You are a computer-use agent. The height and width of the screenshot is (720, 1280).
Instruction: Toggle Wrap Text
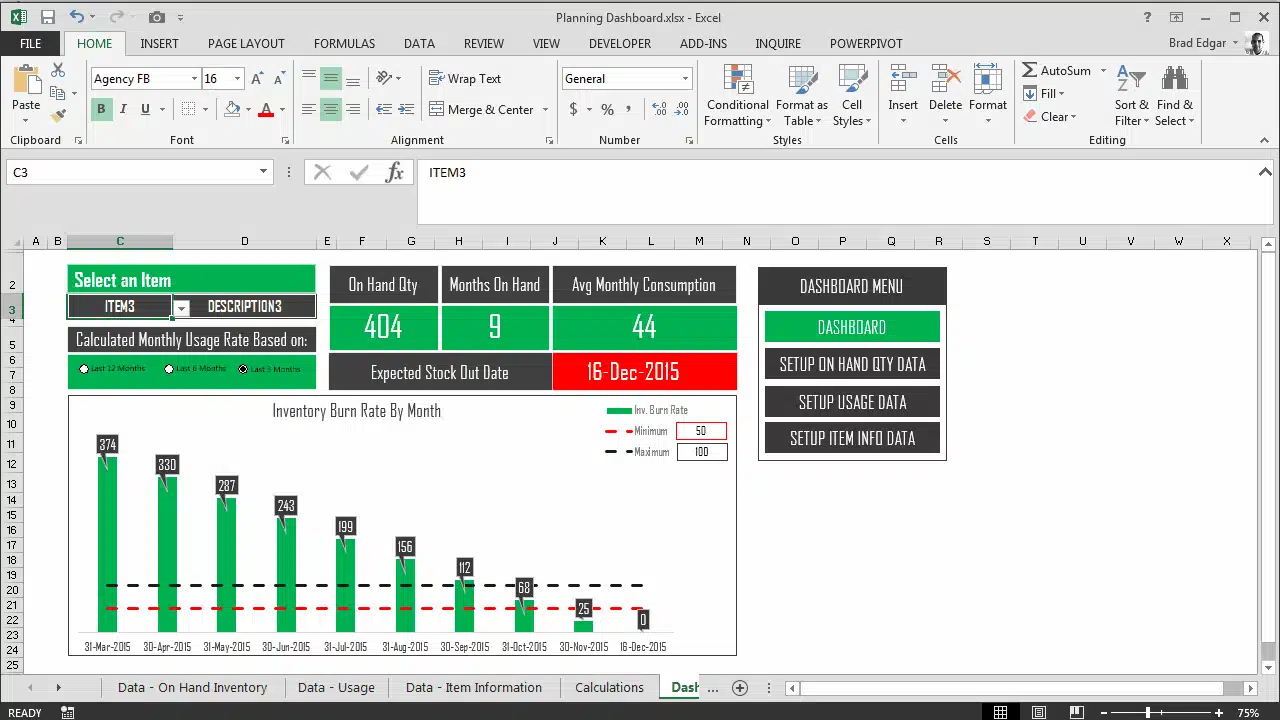pos(465,78)
